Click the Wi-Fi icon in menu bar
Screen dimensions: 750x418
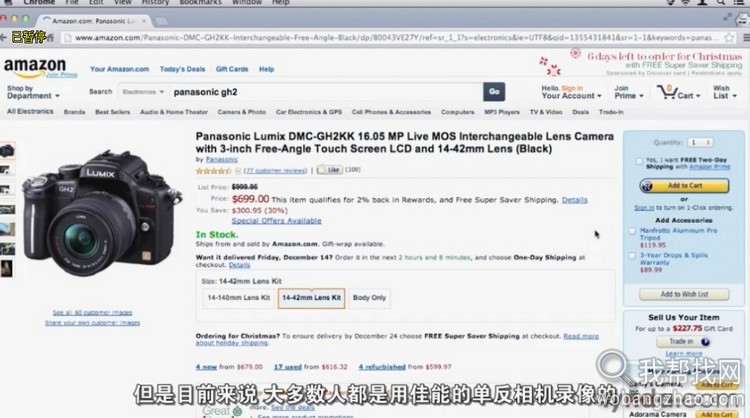click(x=685, y=2)
